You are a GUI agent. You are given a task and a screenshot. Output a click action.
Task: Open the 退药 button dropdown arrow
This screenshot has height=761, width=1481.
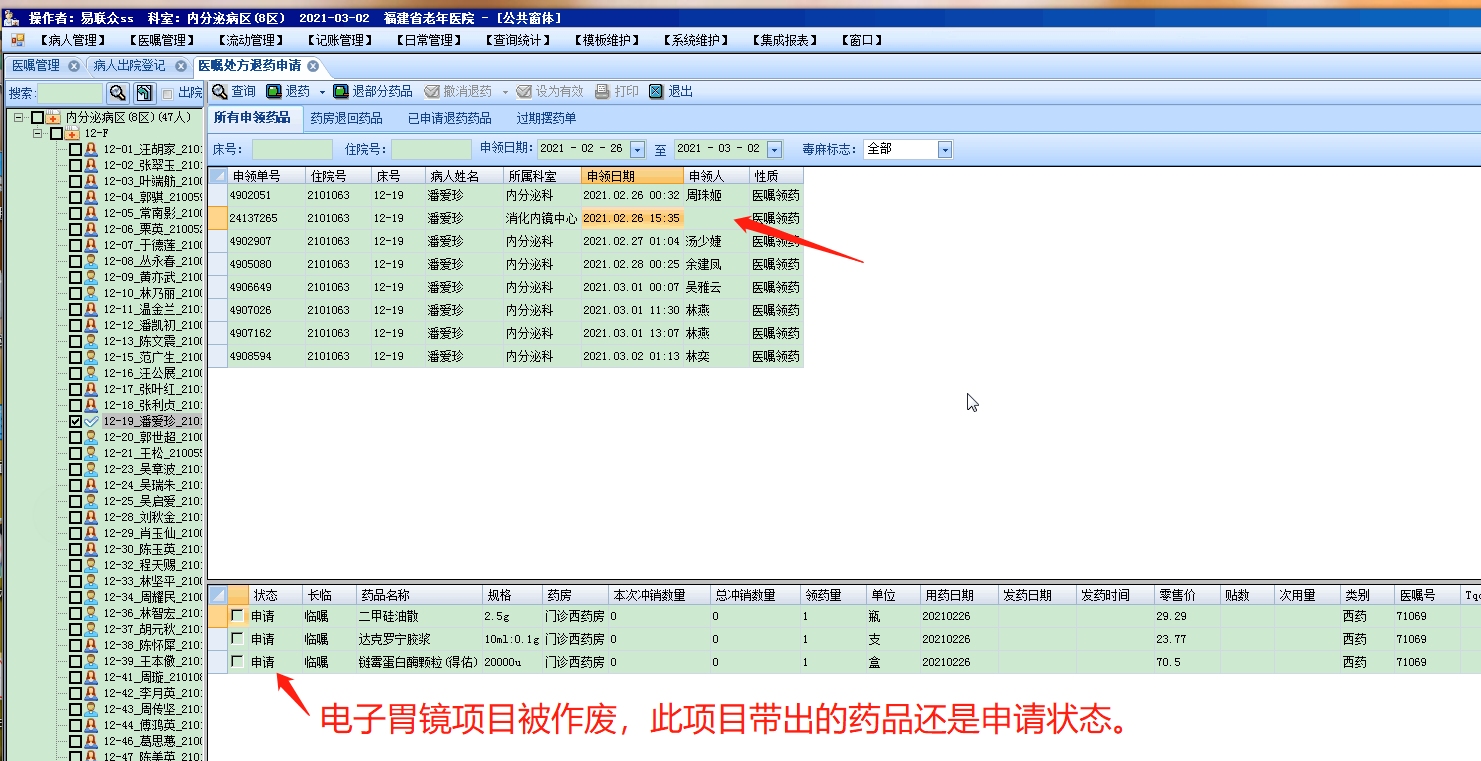(x=322, y=92)
